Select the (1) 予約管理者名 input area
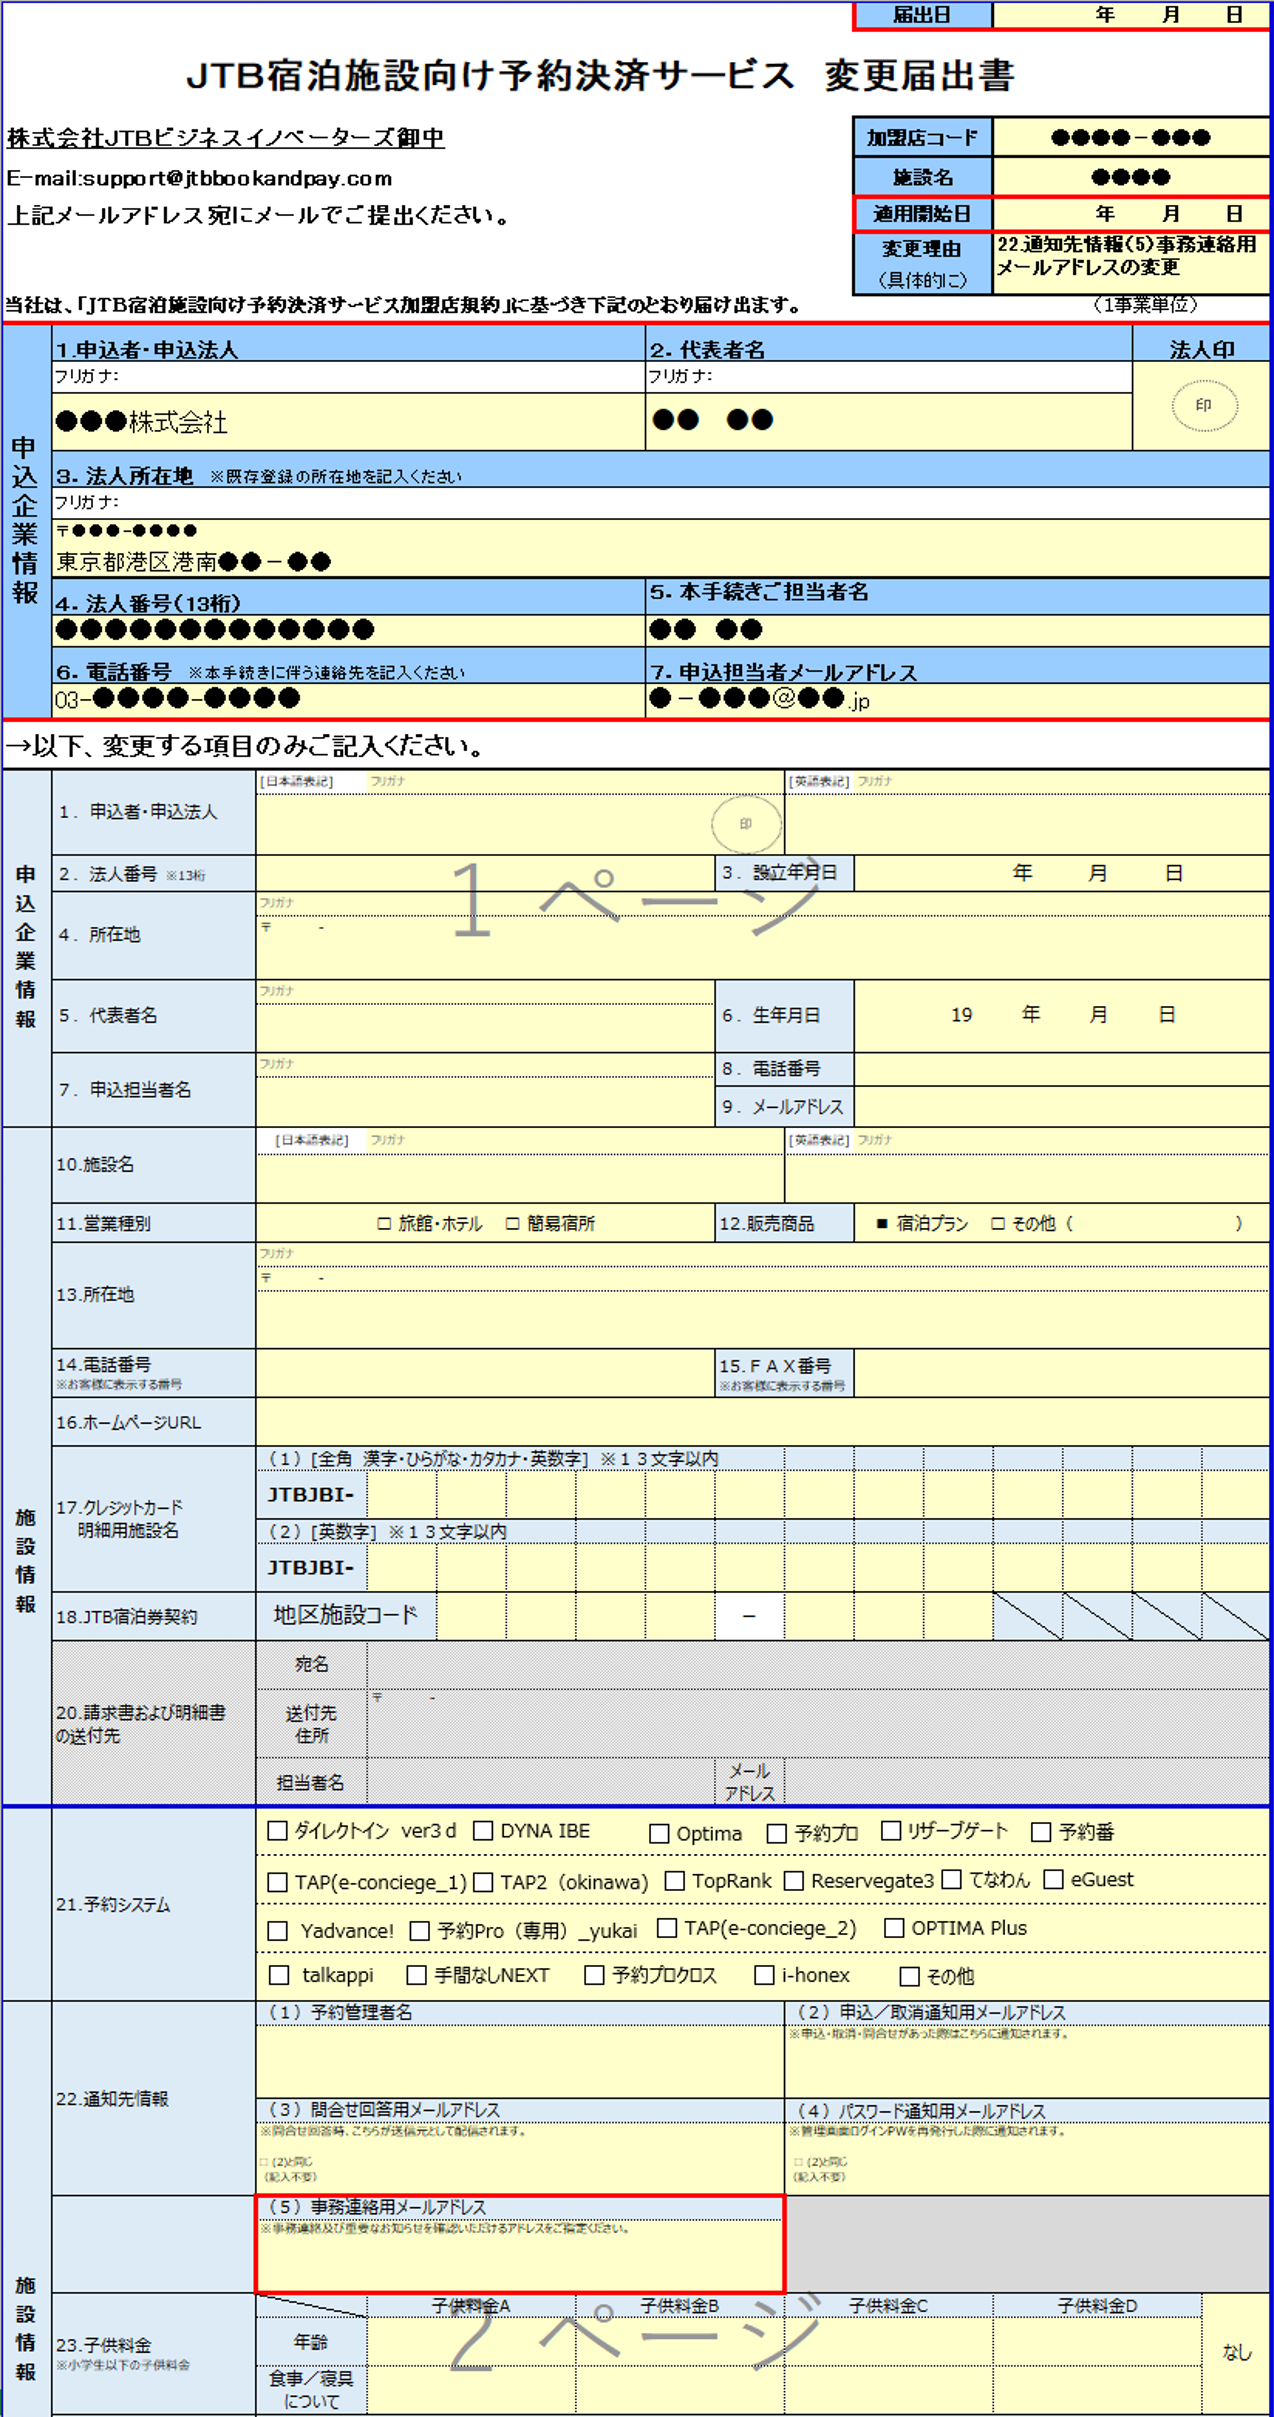The image size is (1274, 2417). coord(520,2061)
